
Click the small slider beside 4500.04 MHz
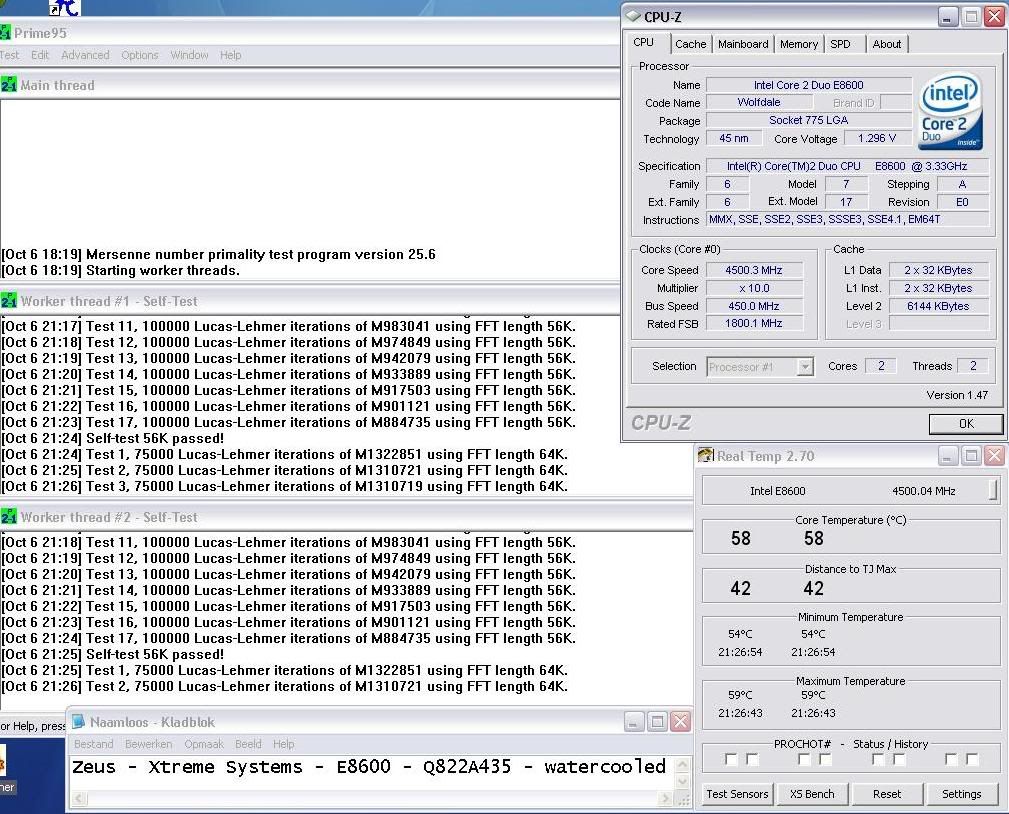994,490
